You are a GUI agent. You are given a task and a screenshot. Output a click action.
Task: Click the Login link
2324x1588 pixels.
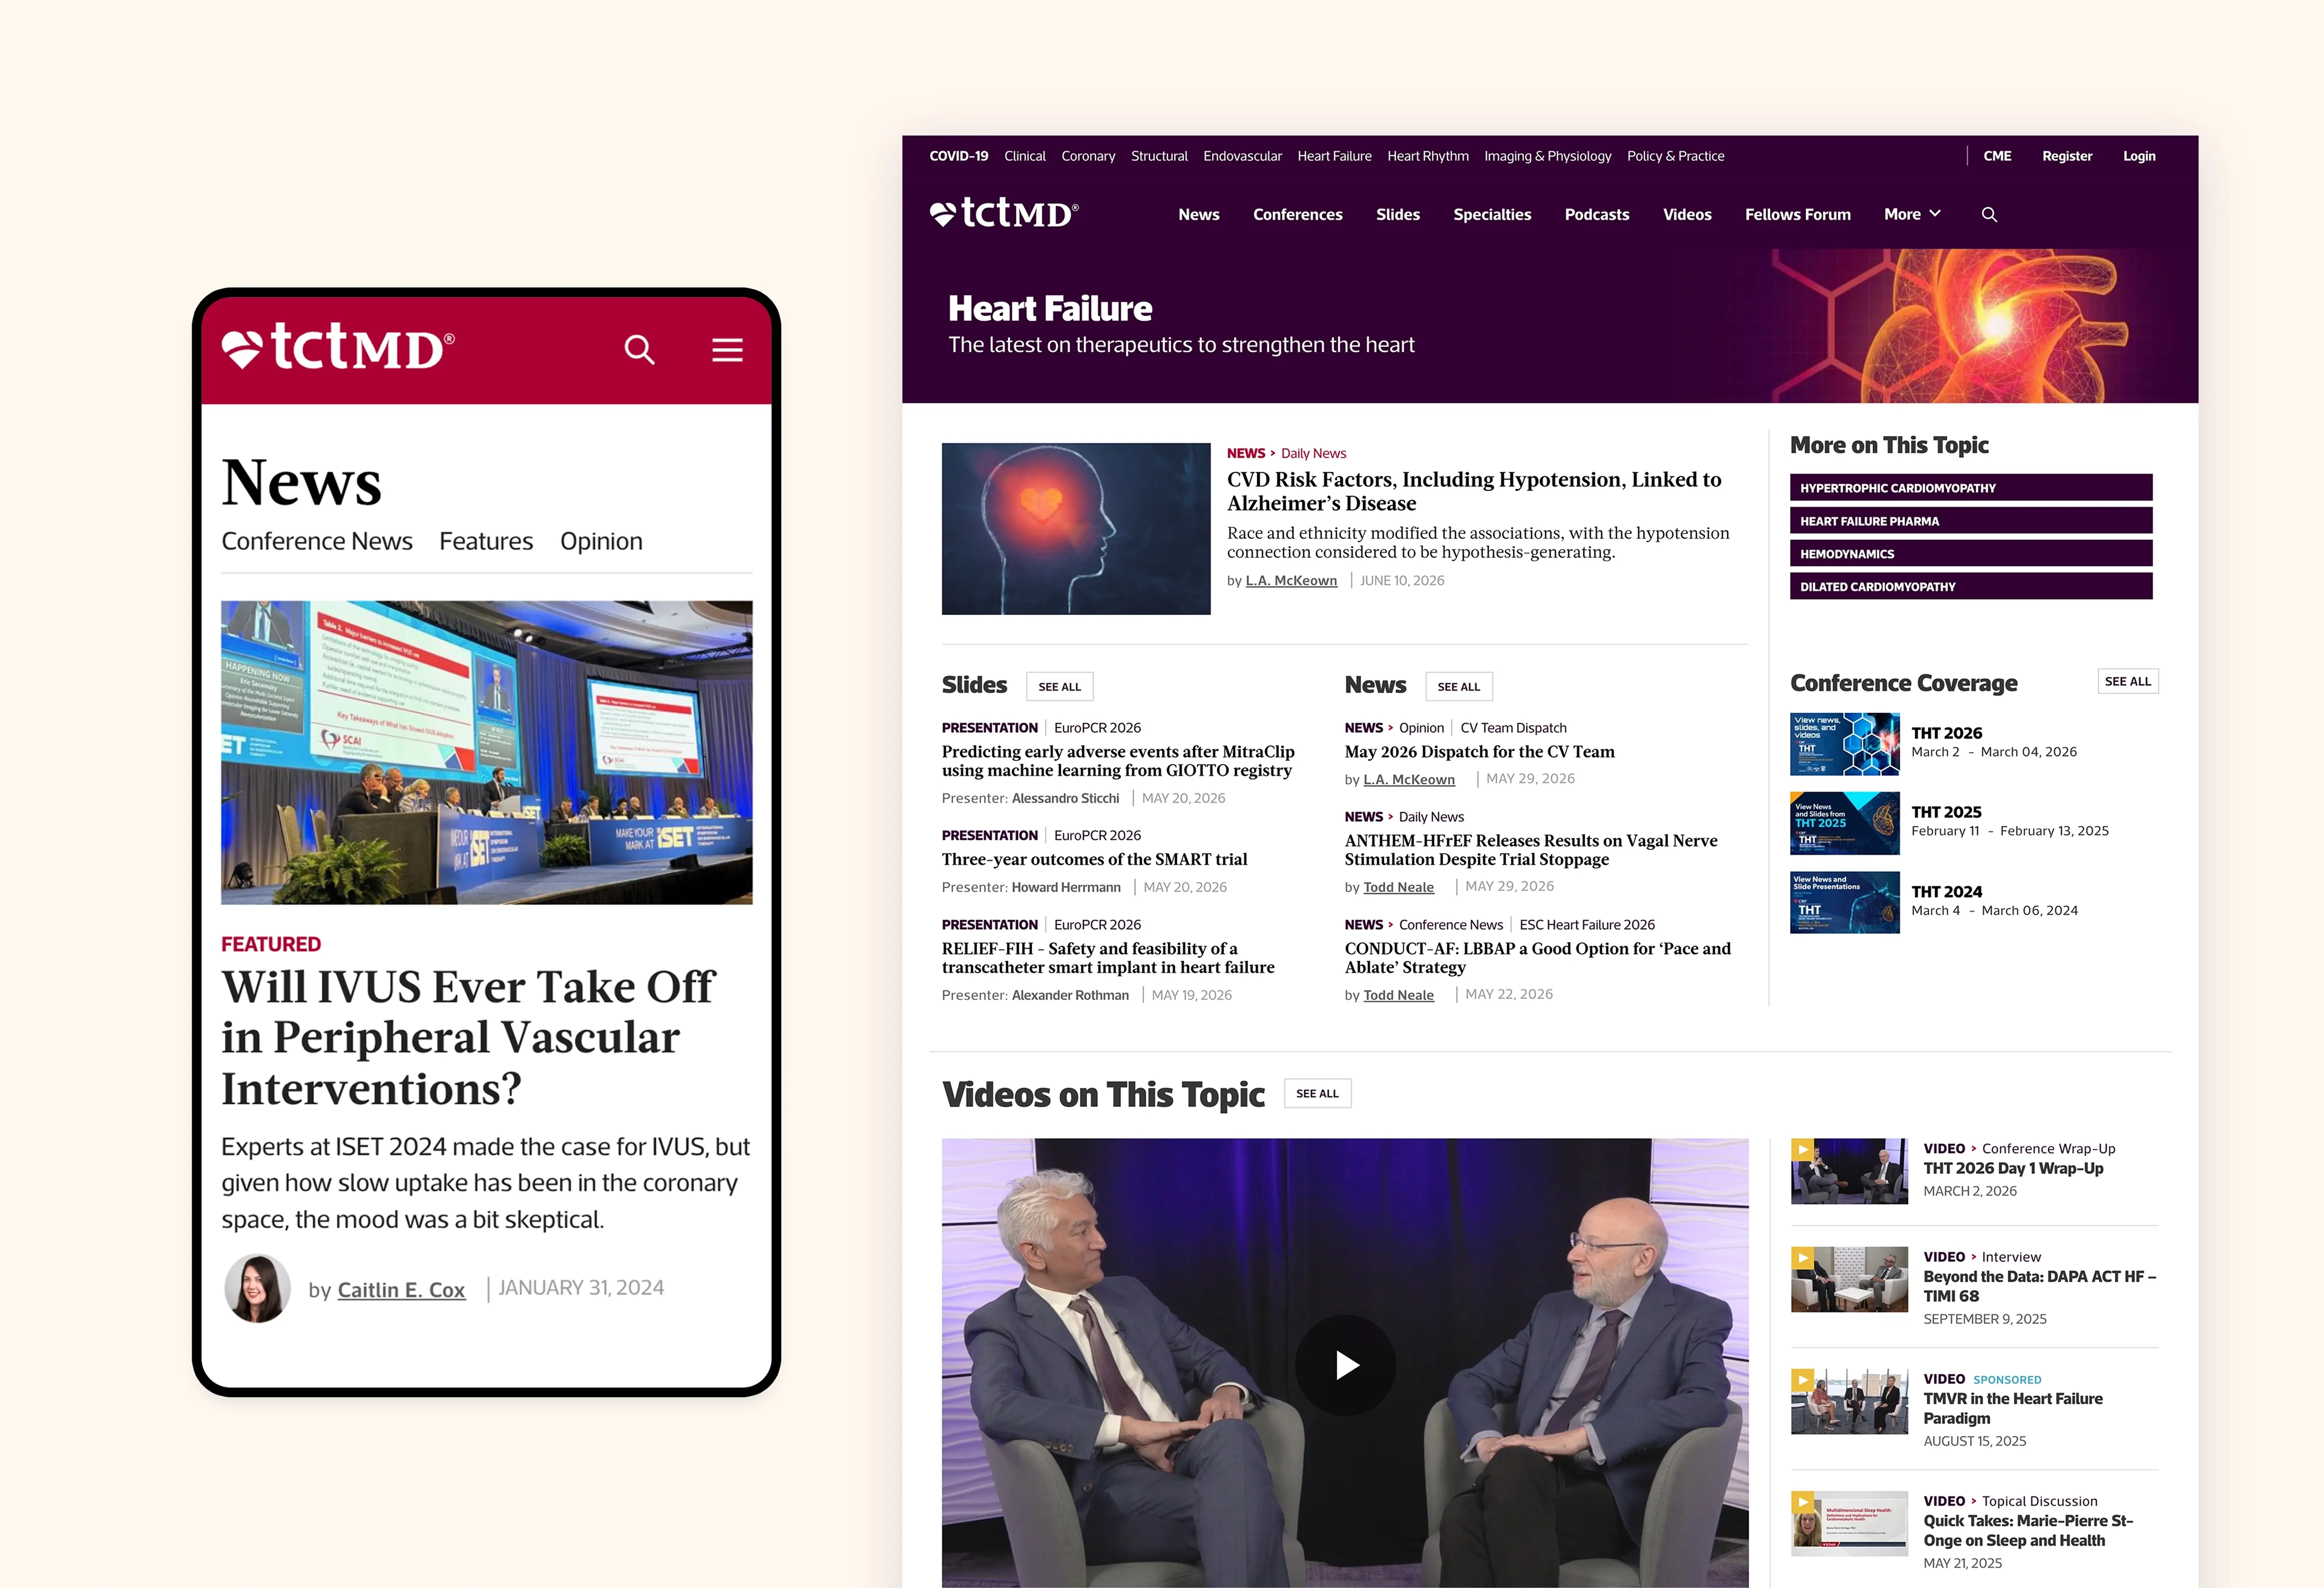click(2139, 156)
